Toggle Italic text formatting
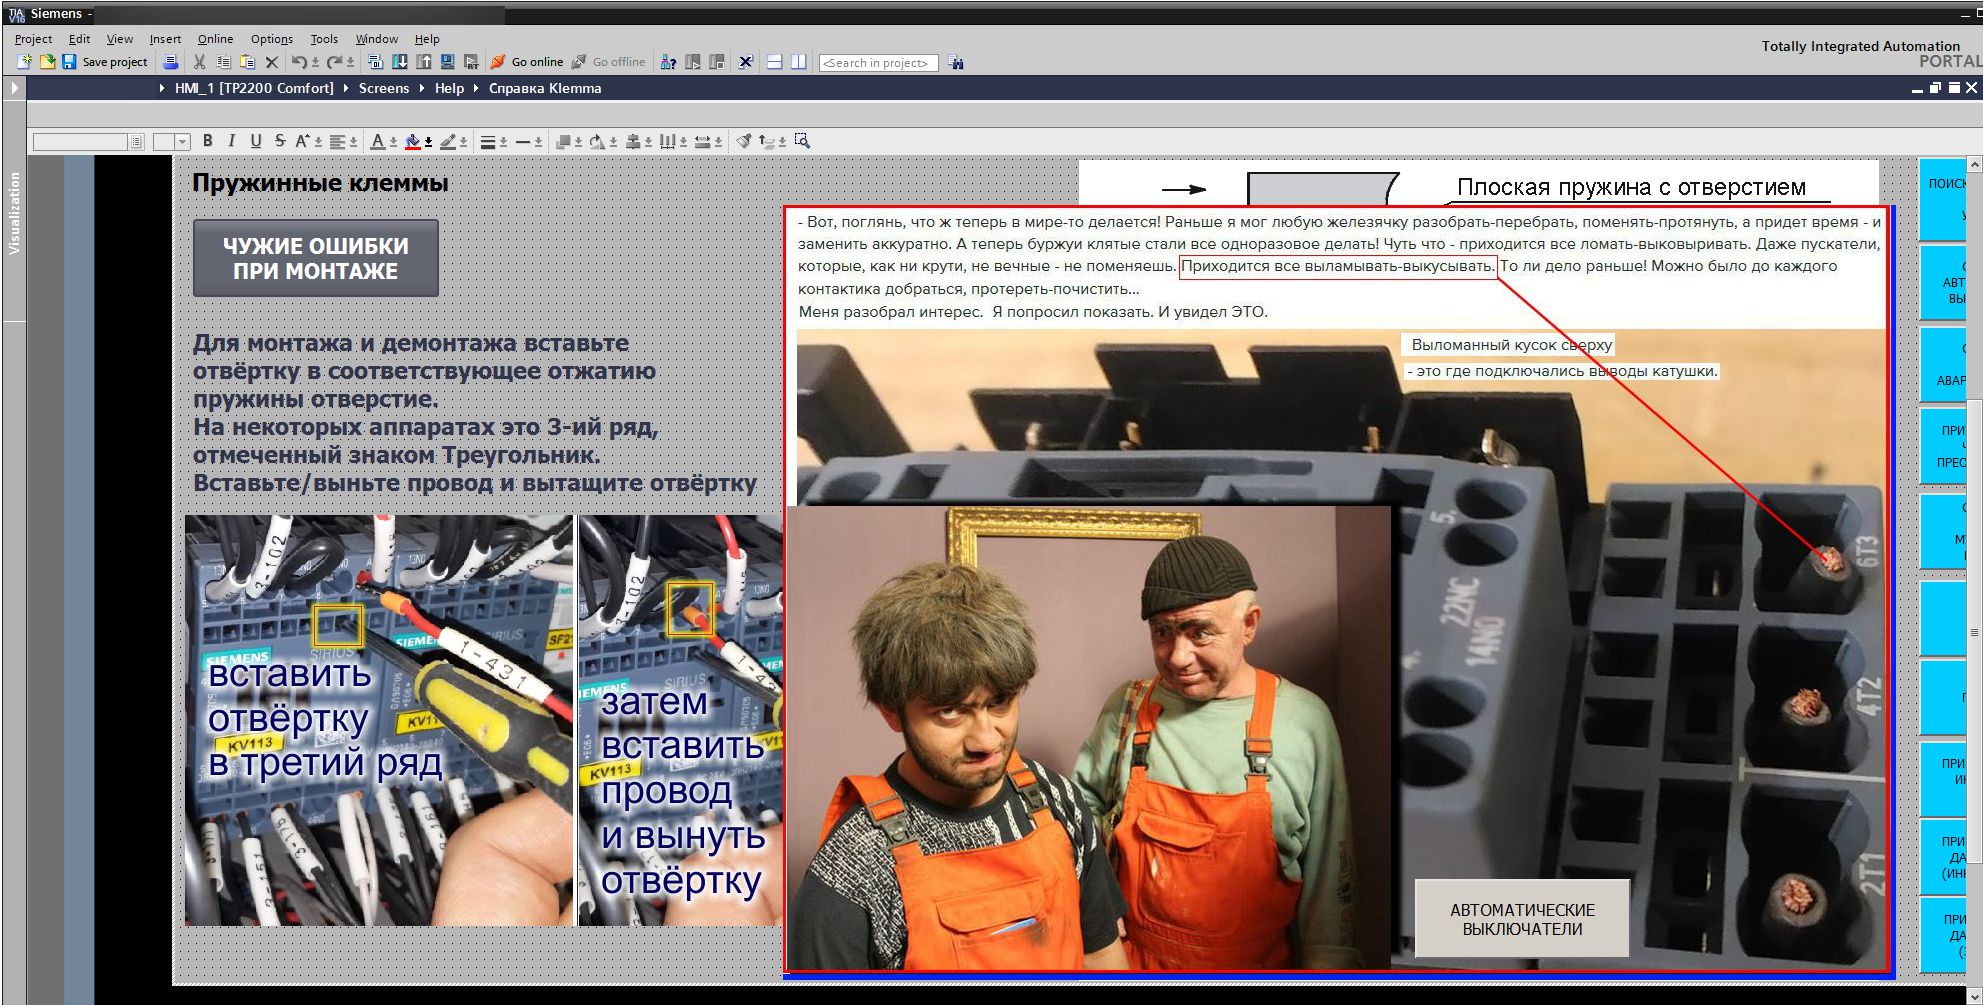The image size is (1983, 1005). coord(232,141)
